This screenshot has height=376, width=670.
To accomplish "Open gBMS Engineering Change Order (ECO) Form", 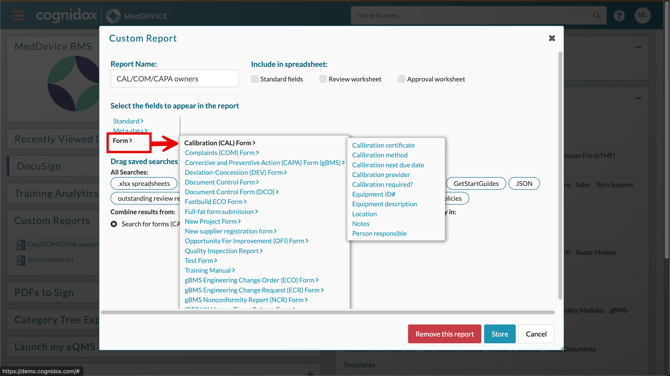I will click(251, 280).
